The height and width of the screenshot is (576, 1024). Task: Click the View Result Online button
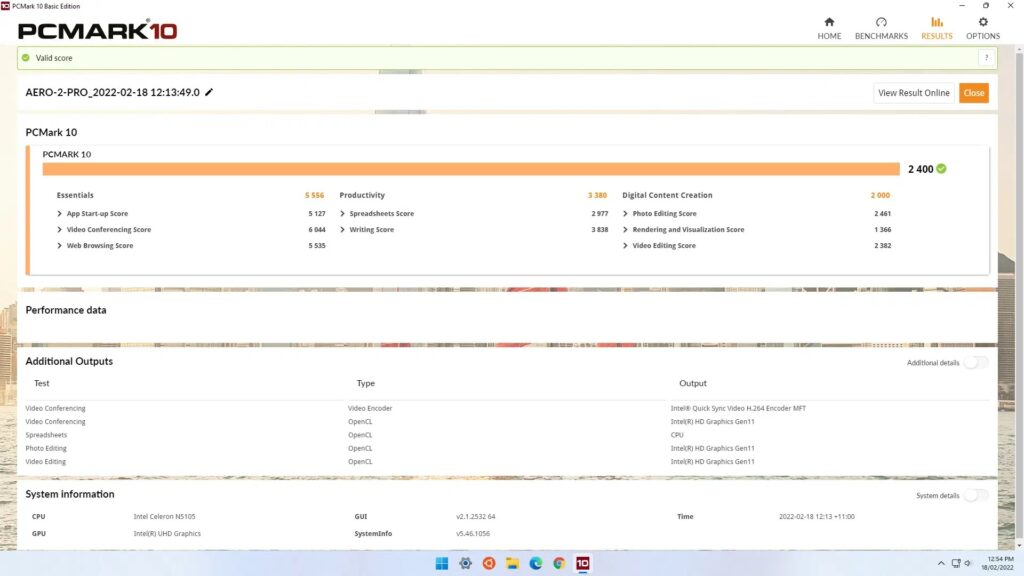913,93
